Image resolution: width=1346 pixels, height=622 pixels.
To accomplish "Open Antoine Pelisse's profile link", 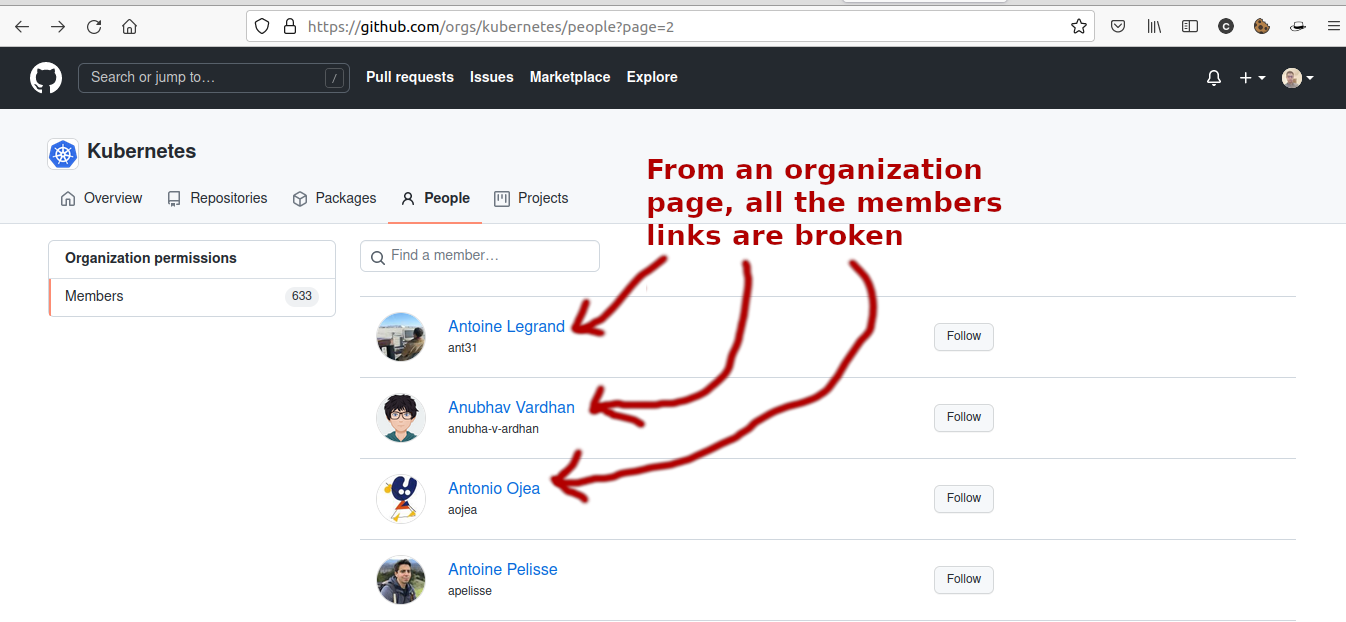I will tap(503, 569).
